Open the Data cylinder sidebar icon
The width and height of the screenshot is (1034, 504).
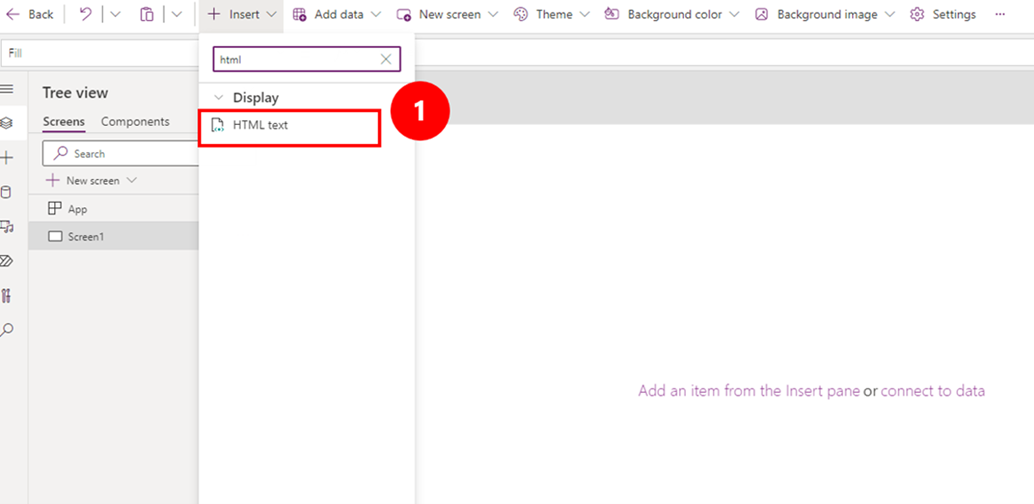7,192
